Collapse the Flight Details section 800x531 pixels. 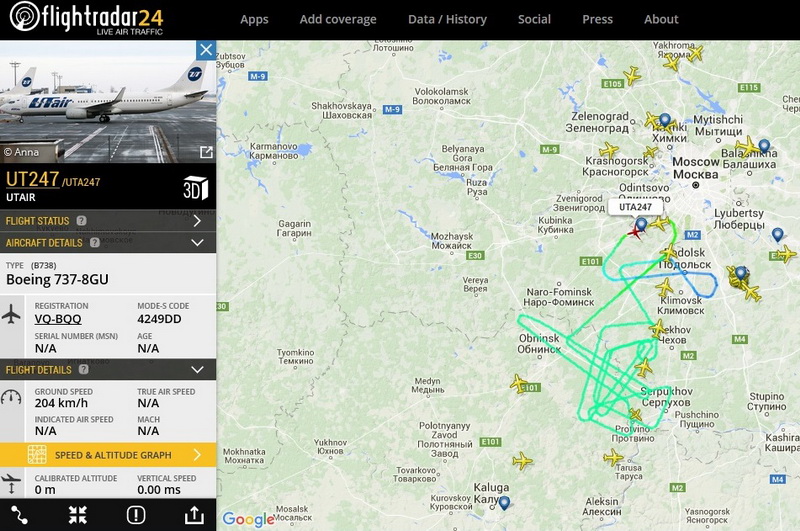(108, 369)
